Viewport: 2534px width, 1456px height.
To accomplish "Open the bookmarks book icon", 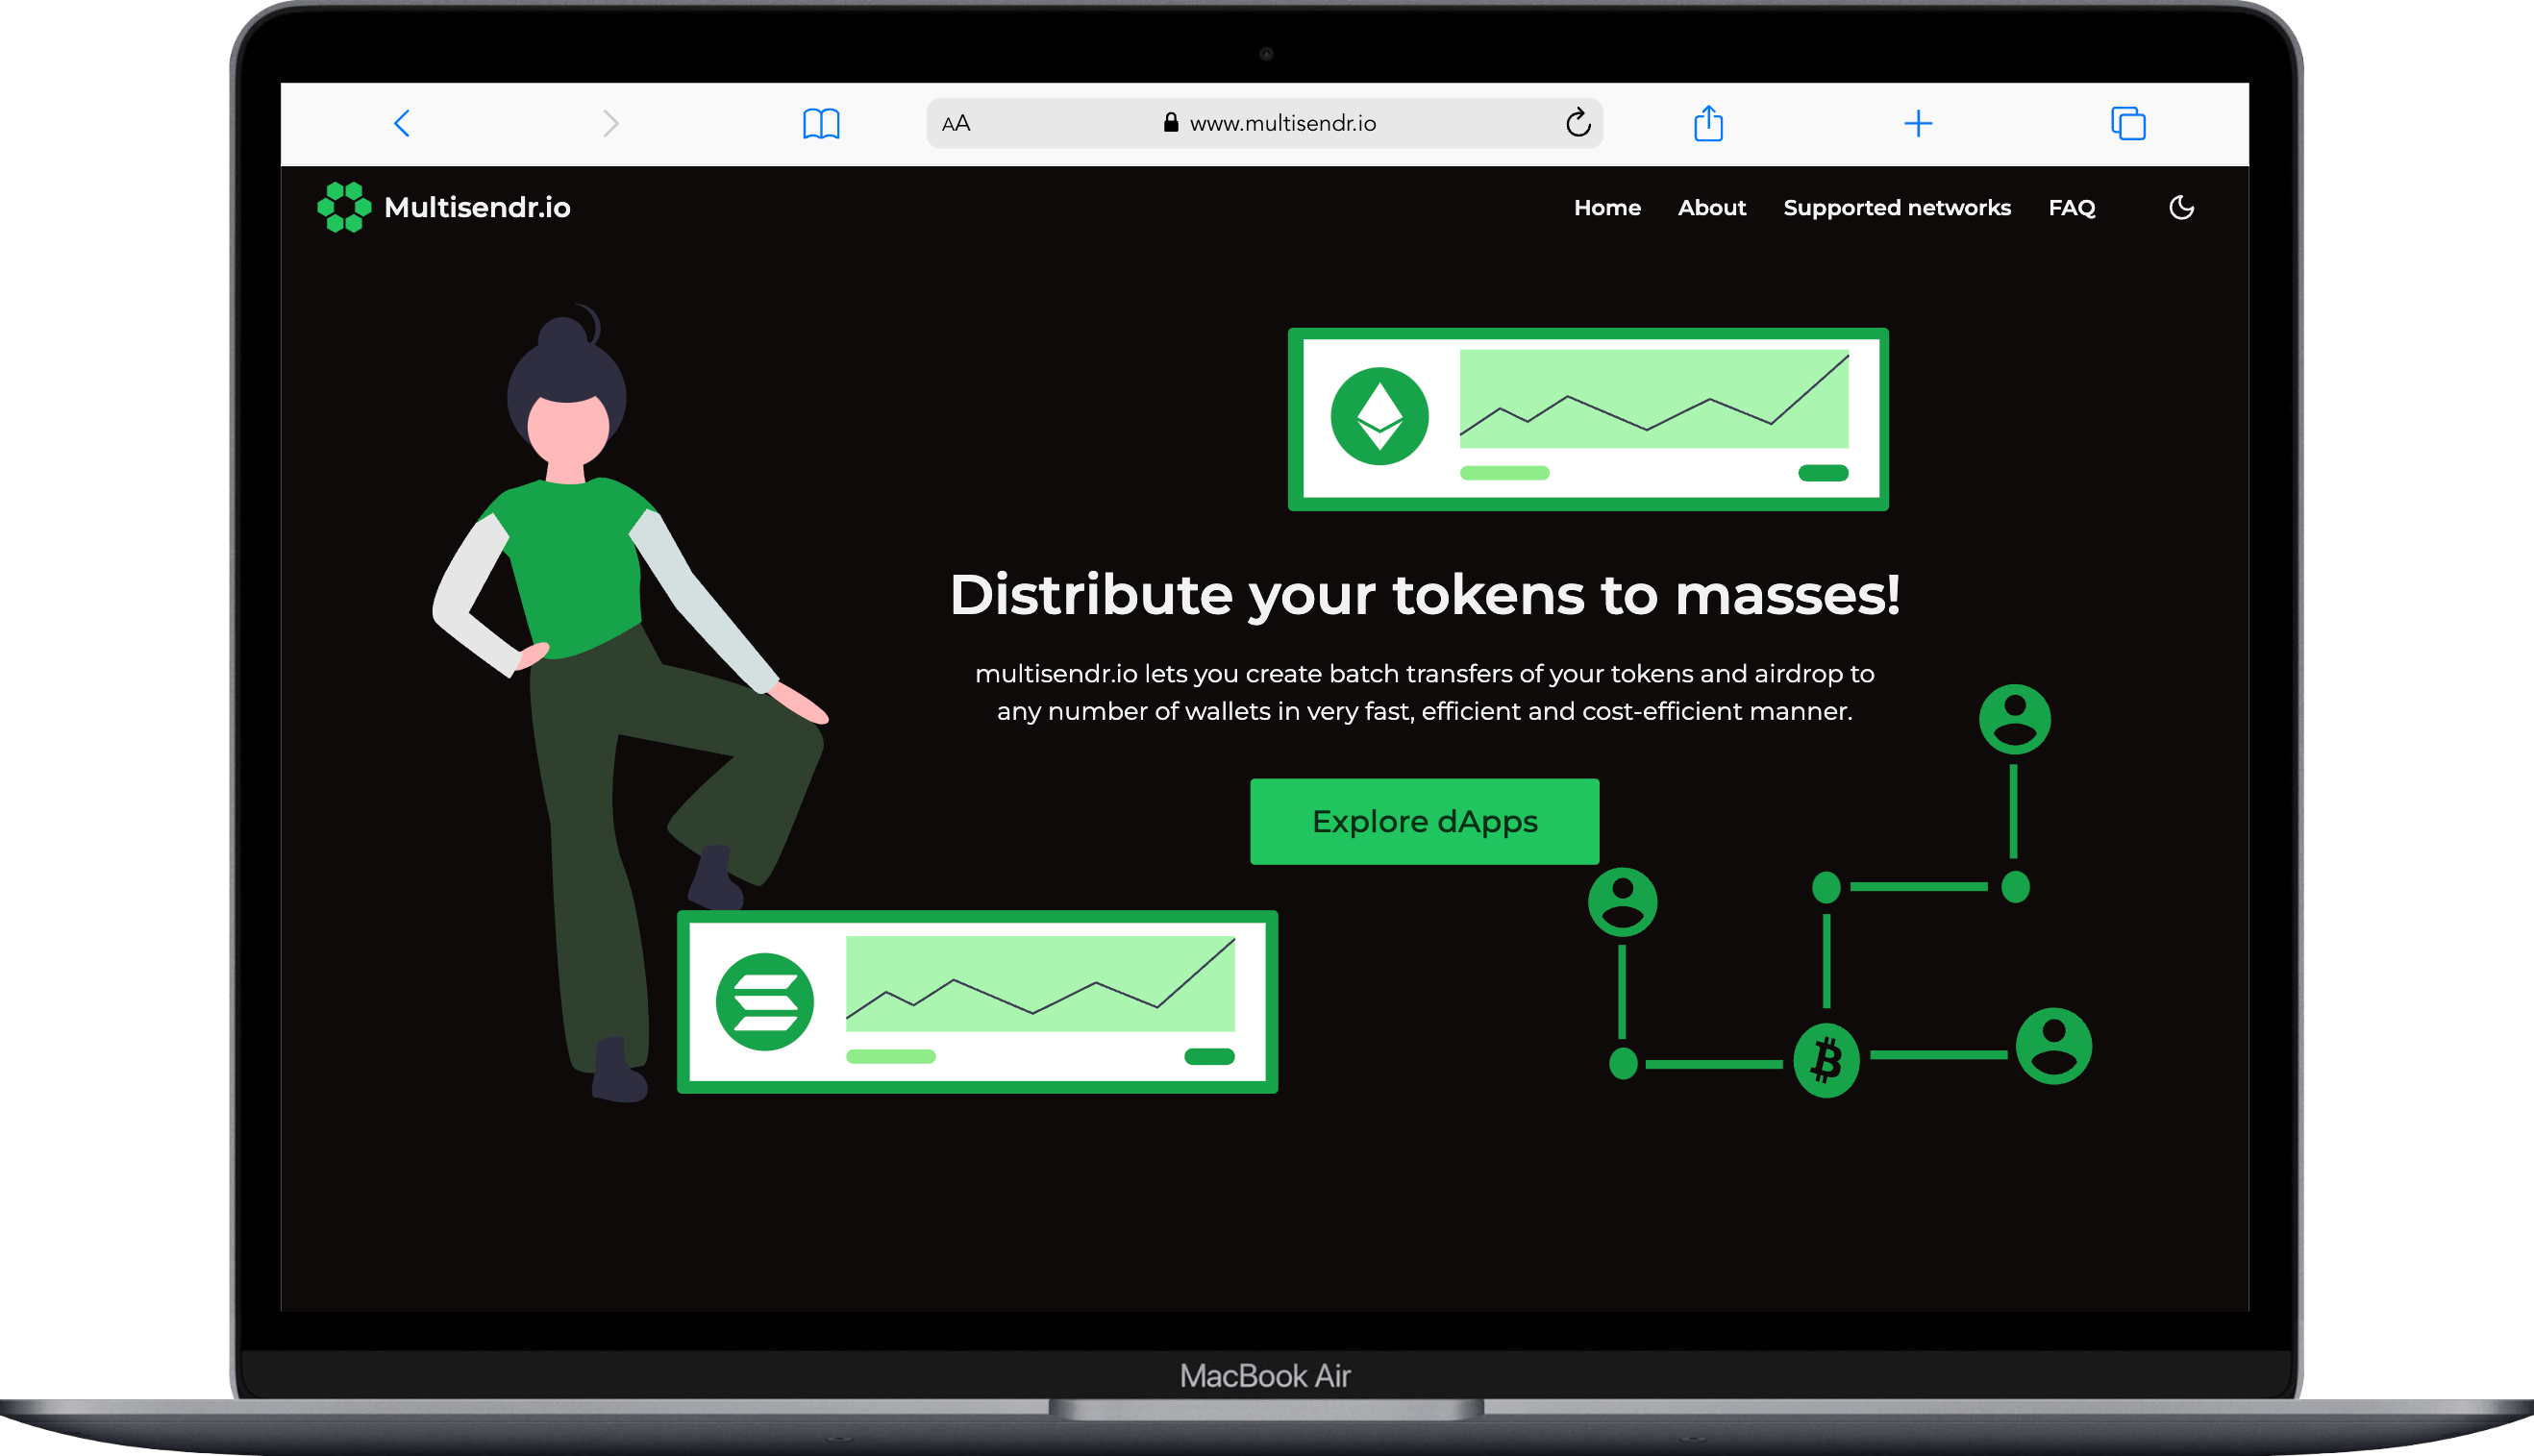I will click(x=821, y=123).
